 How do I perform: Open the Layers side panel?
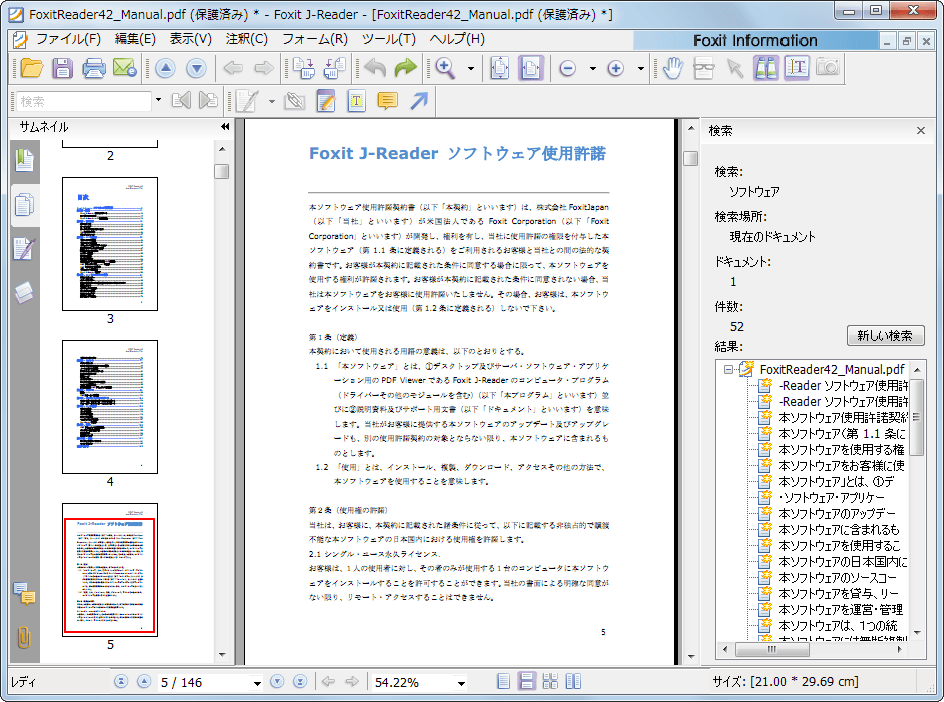pyautogui.click(x=24, y=293)
